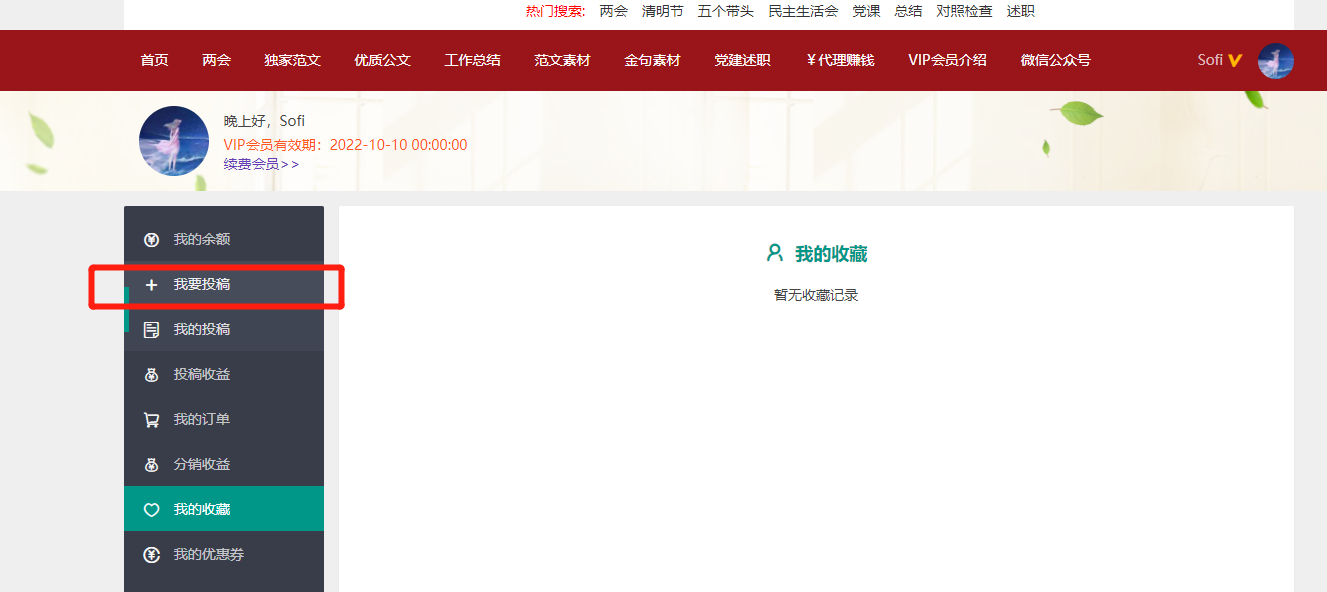This screenshot has width=1327, height=592.
Task: Click the yen icon beside 我的余额
Action: pos(152,240)
